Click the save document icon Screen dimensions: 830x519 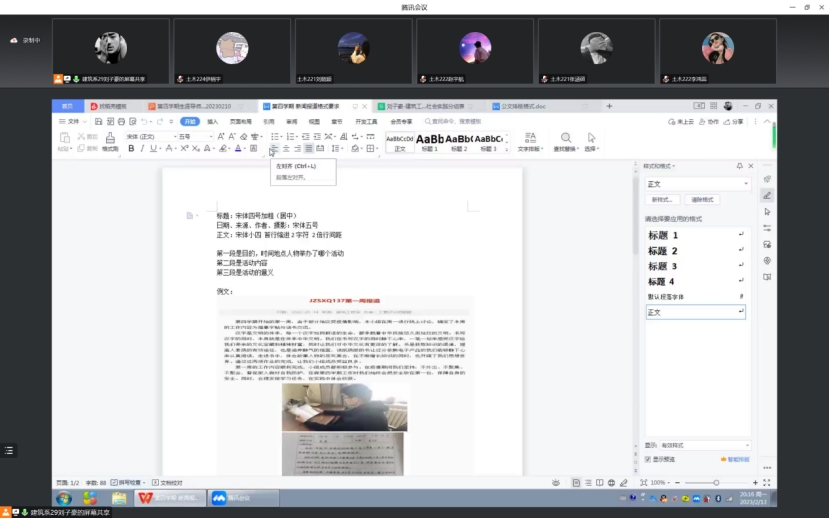[99, 121]
